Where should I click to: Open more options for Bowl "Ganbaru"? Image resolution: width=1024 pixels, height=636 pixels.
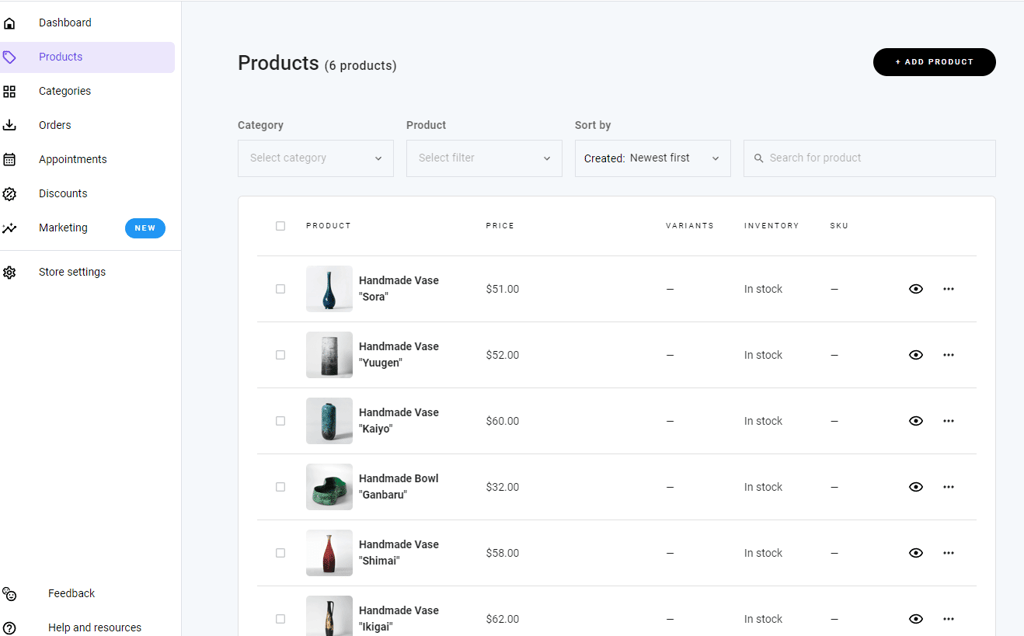click(948, 486)
